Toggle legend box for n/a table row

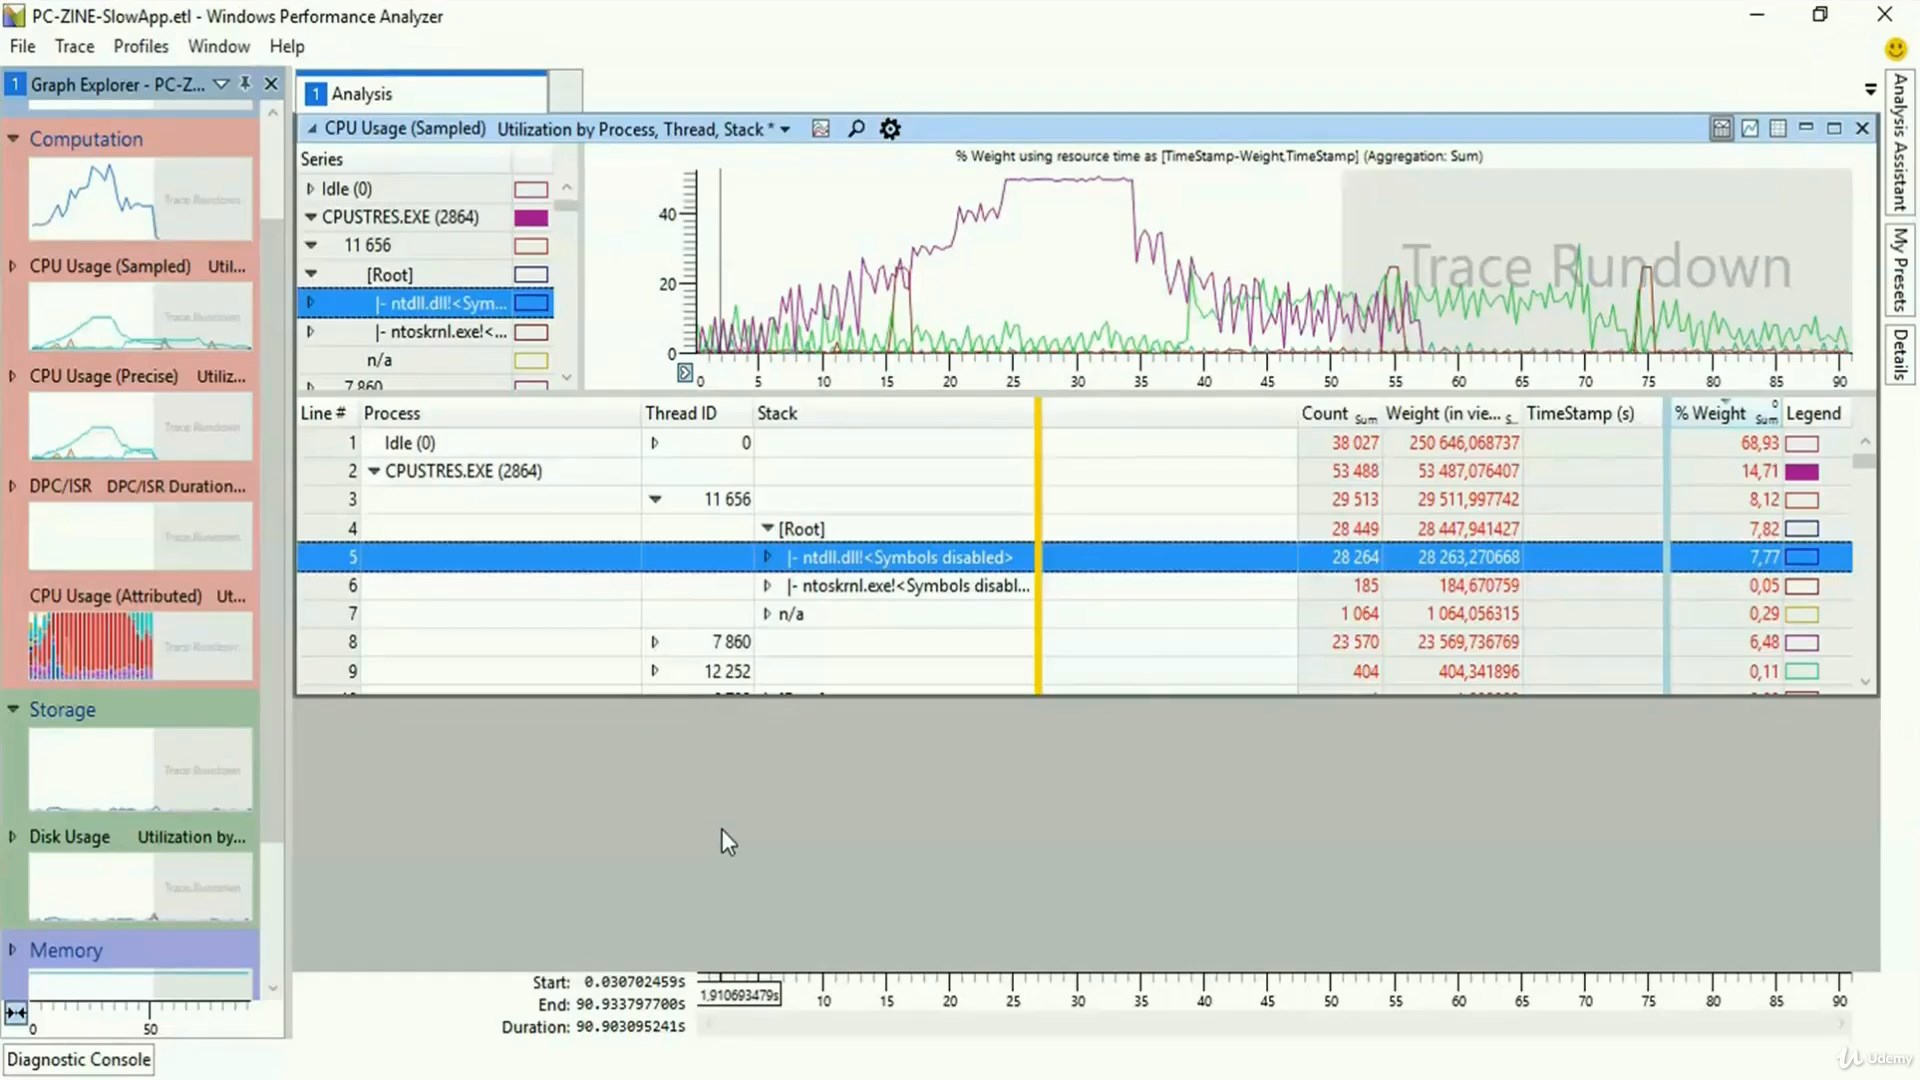pos(1802,614)
